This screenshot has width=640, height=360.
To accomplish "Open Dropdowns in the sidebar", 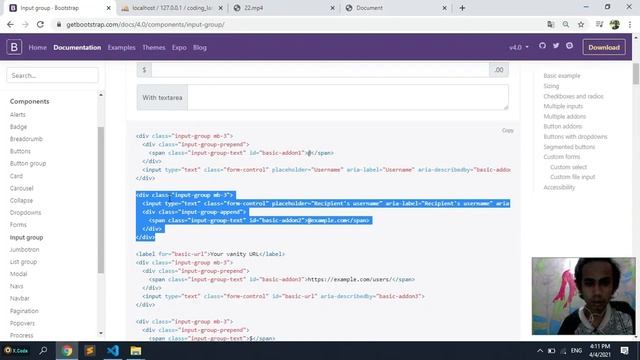I will [x=25, y=212].
